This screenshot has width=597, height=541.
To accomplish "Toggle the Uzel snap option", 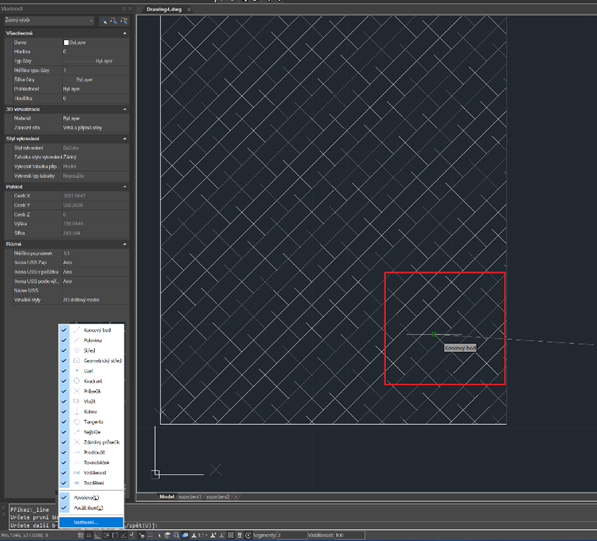I will pos(91,371).
